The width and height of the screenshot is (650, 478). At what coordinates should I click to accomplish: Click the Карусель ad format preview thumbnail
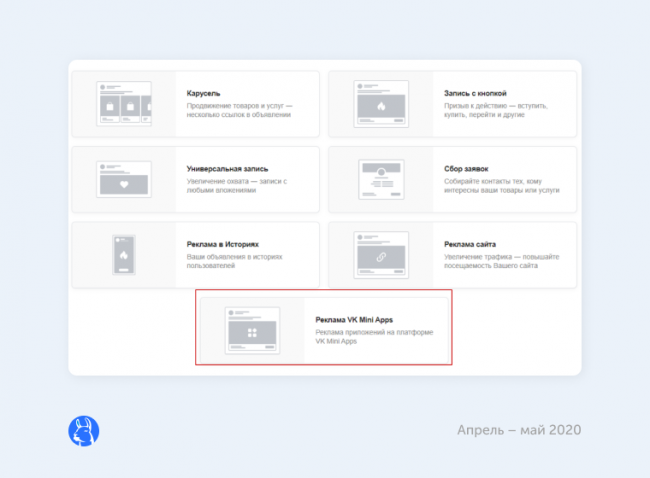click(124, 104)
